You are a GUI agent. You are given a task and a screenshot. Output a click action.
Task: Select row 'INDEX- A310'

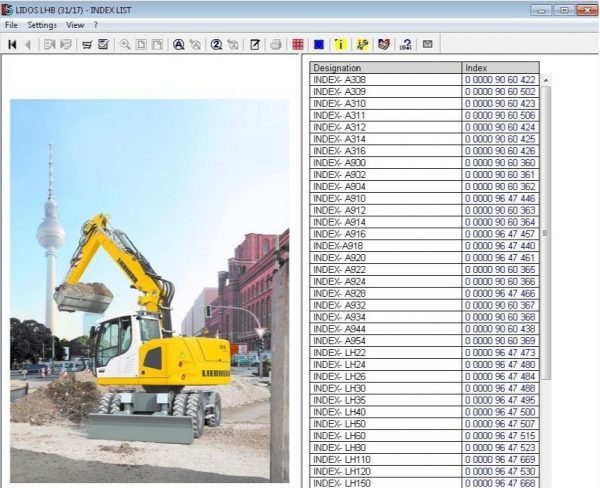(424, 103)
